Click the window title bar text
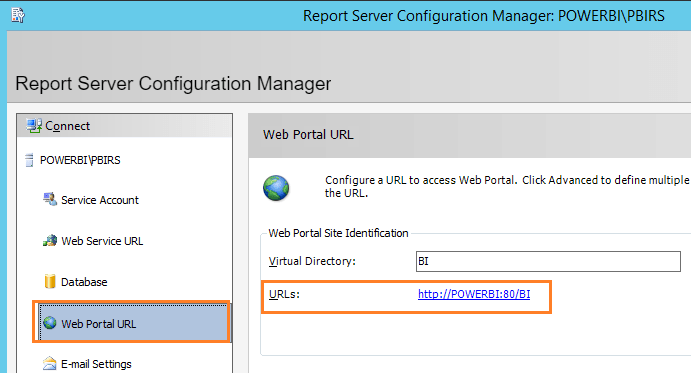 484,16
